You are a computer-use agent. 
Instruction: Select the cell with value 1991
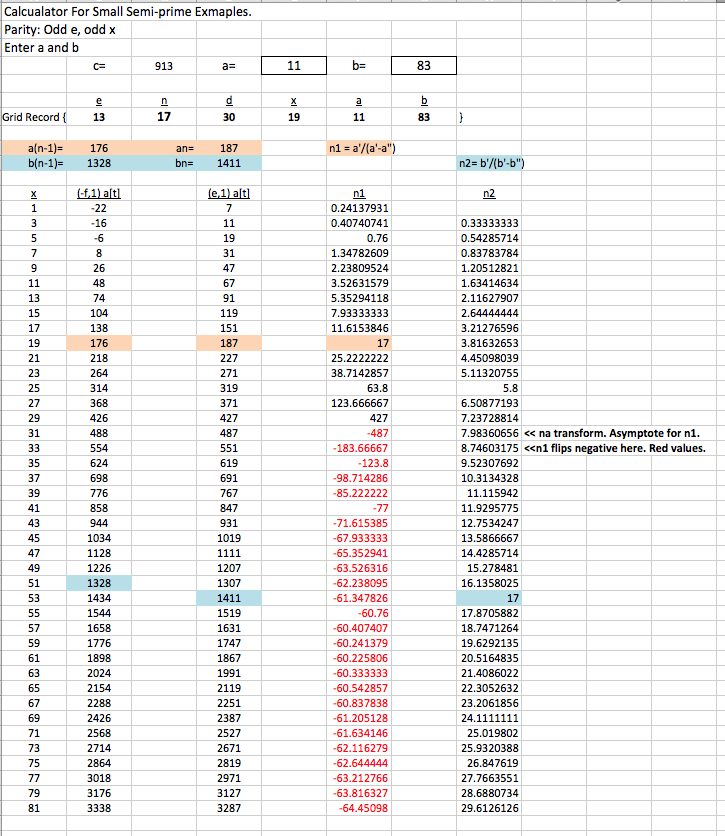click(229, 673)
